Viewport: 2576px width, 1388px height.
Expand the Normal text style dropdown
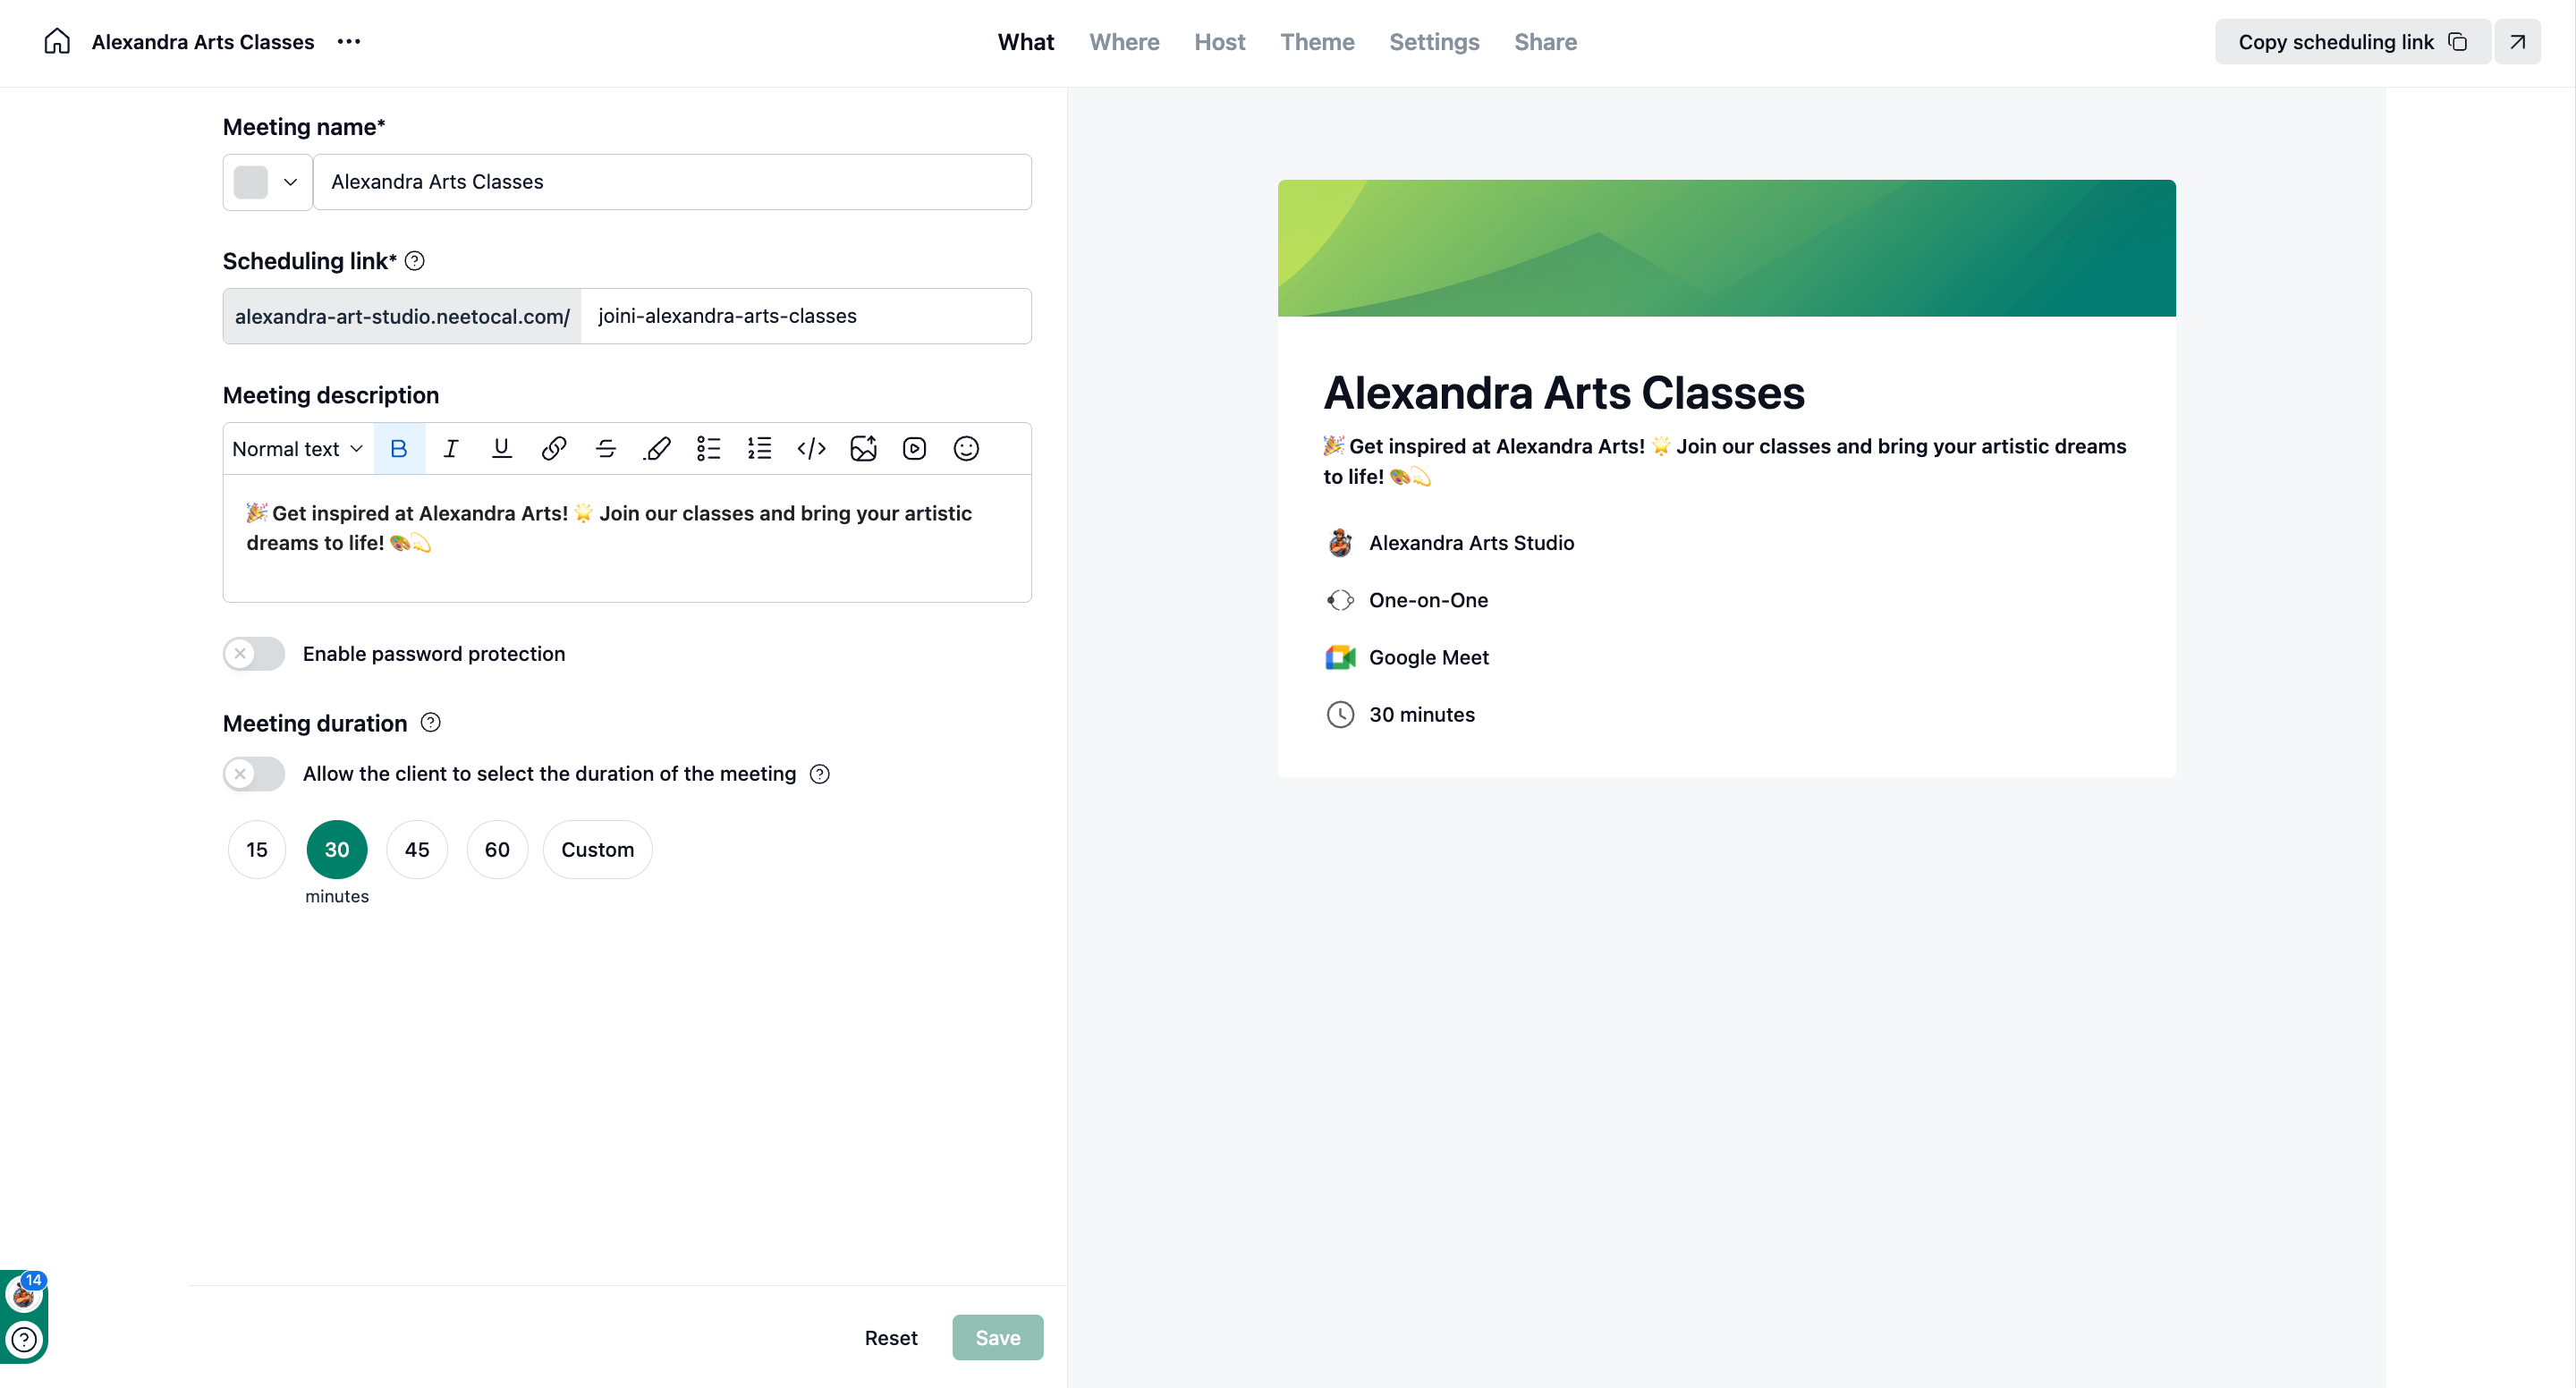point(298,449)
